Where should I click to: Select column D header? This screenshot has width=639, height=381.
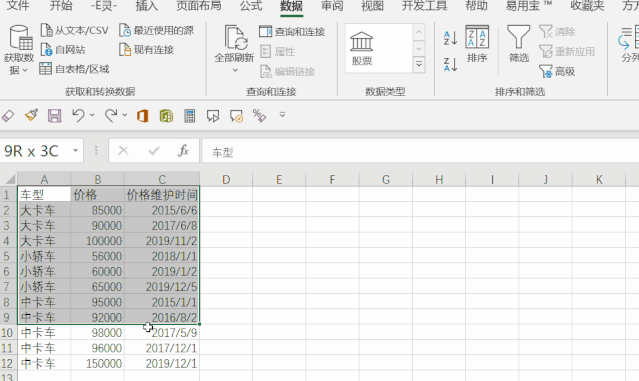click(226, 179)
